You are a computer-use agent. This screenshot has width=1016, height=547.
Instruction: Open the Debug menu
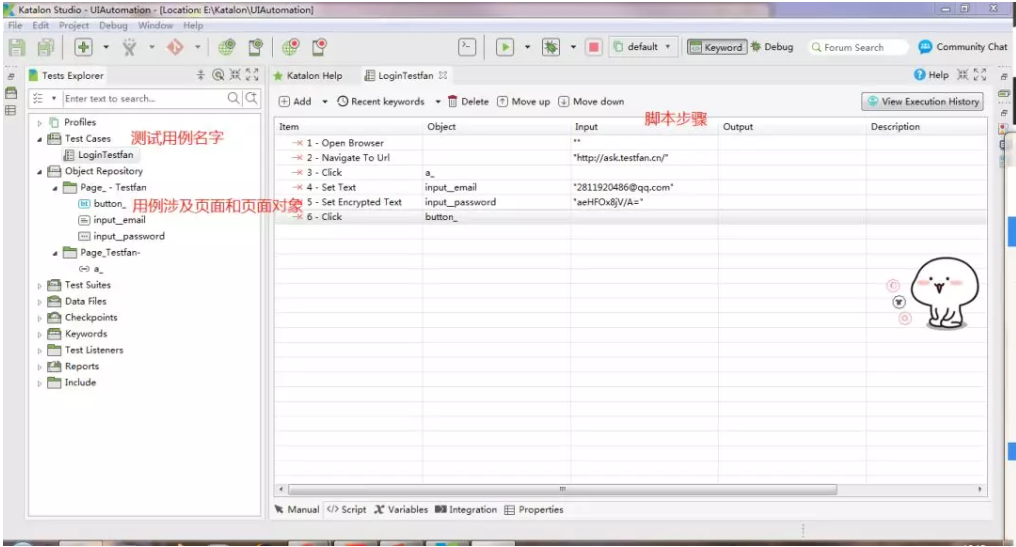(x=113, y=25)
